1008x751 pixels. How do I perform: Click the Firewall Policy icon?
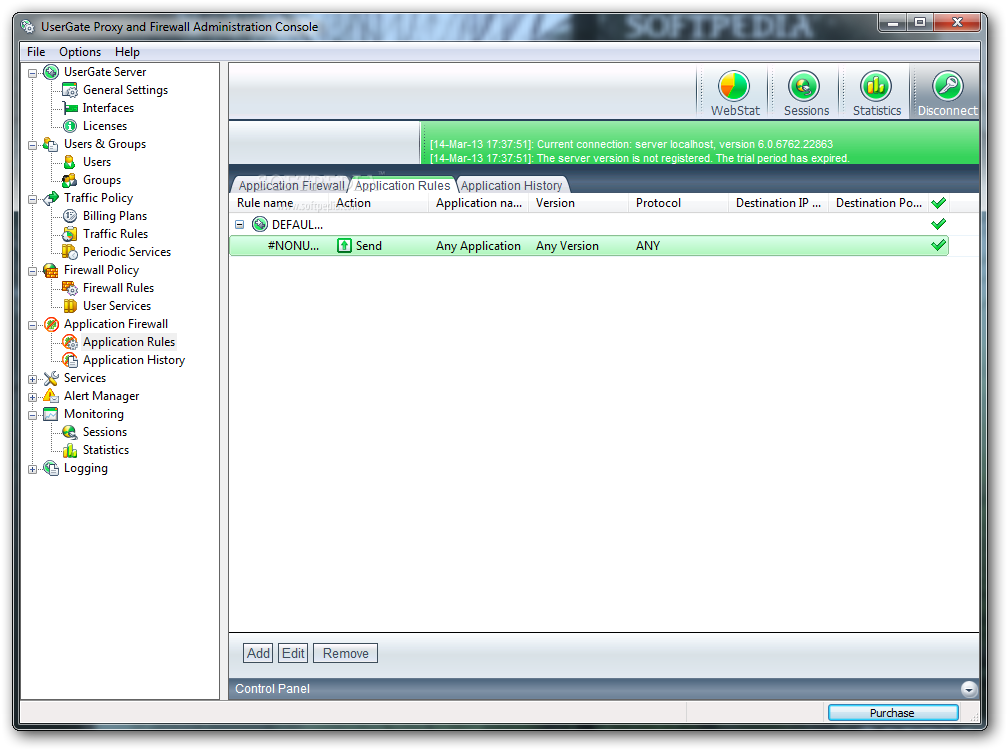[x=51, y=270]
